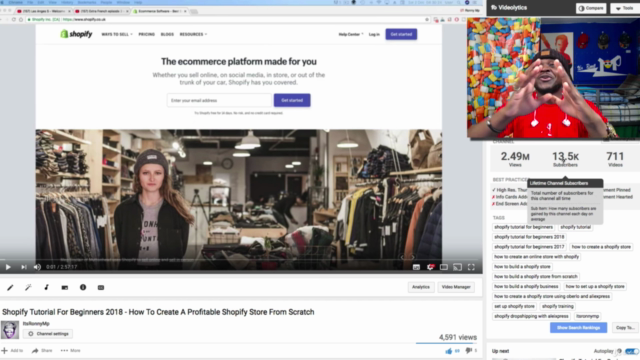Click the header Get started button
The width and height of the screenshot is (640, 360).
pyautogui.click(x=401, y=34)
